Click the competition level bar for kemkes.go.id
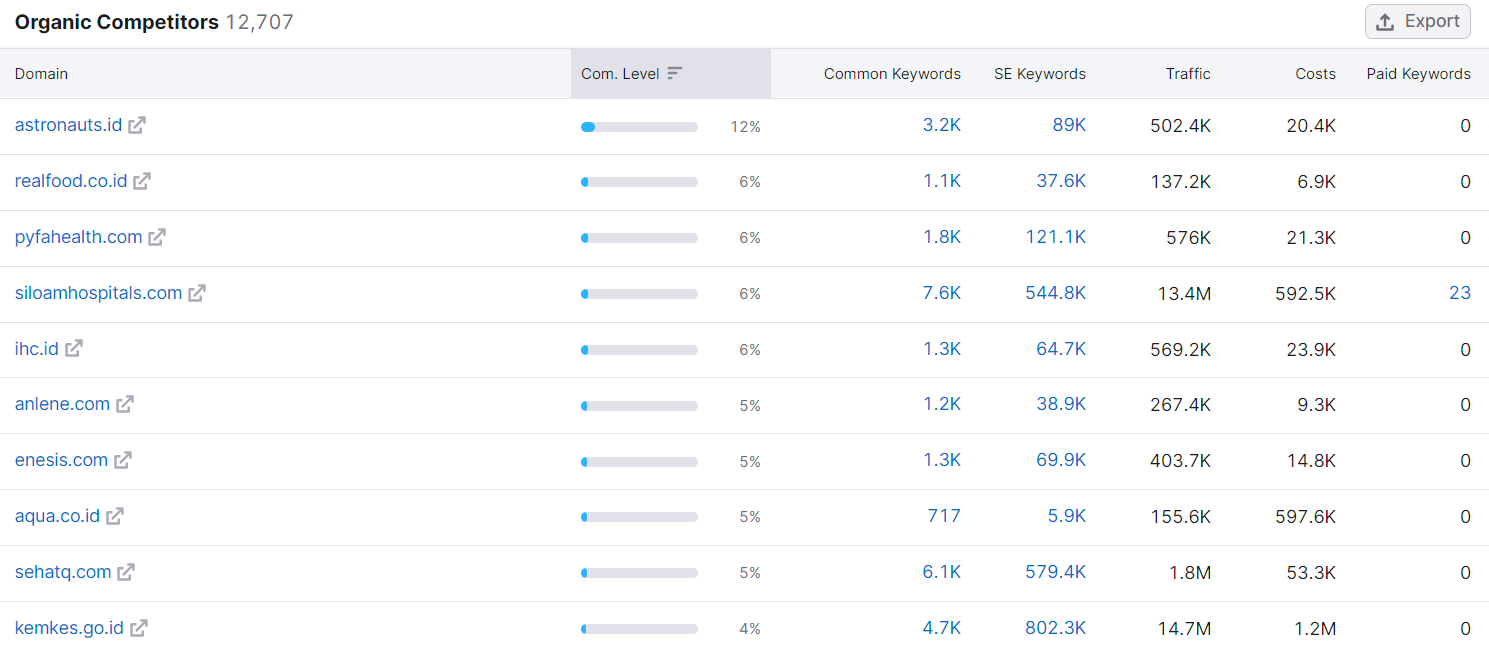Screen dimensions: 1489x654 pos(639,629)
